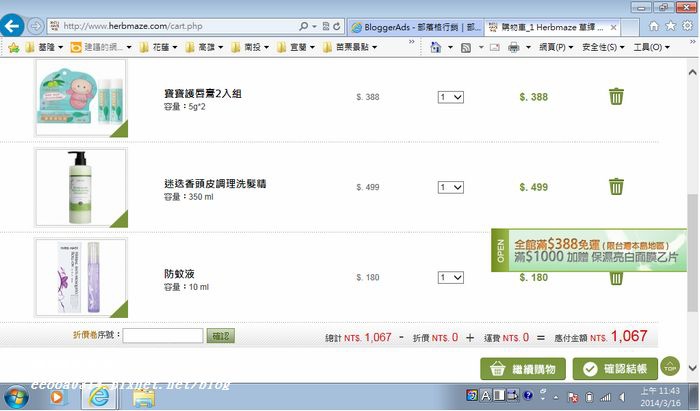Click the 寶寶護唇膏2入組 product name

pos(203,94)
